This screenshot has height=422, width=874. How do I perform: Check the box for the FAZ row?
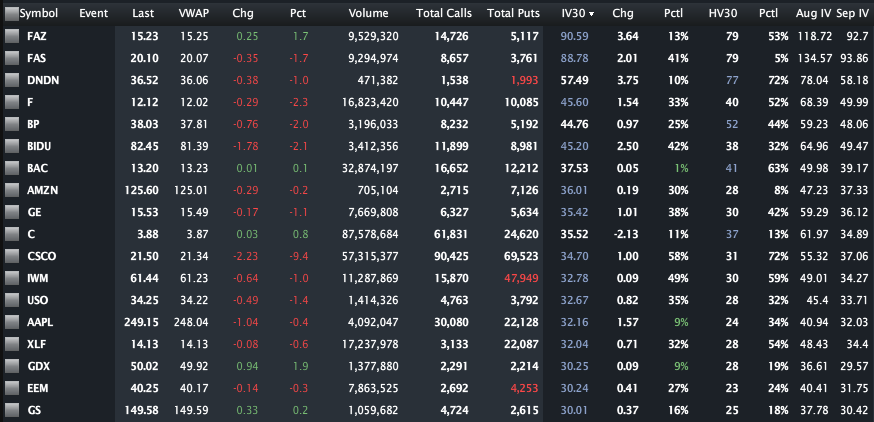(x=11, y=36)
